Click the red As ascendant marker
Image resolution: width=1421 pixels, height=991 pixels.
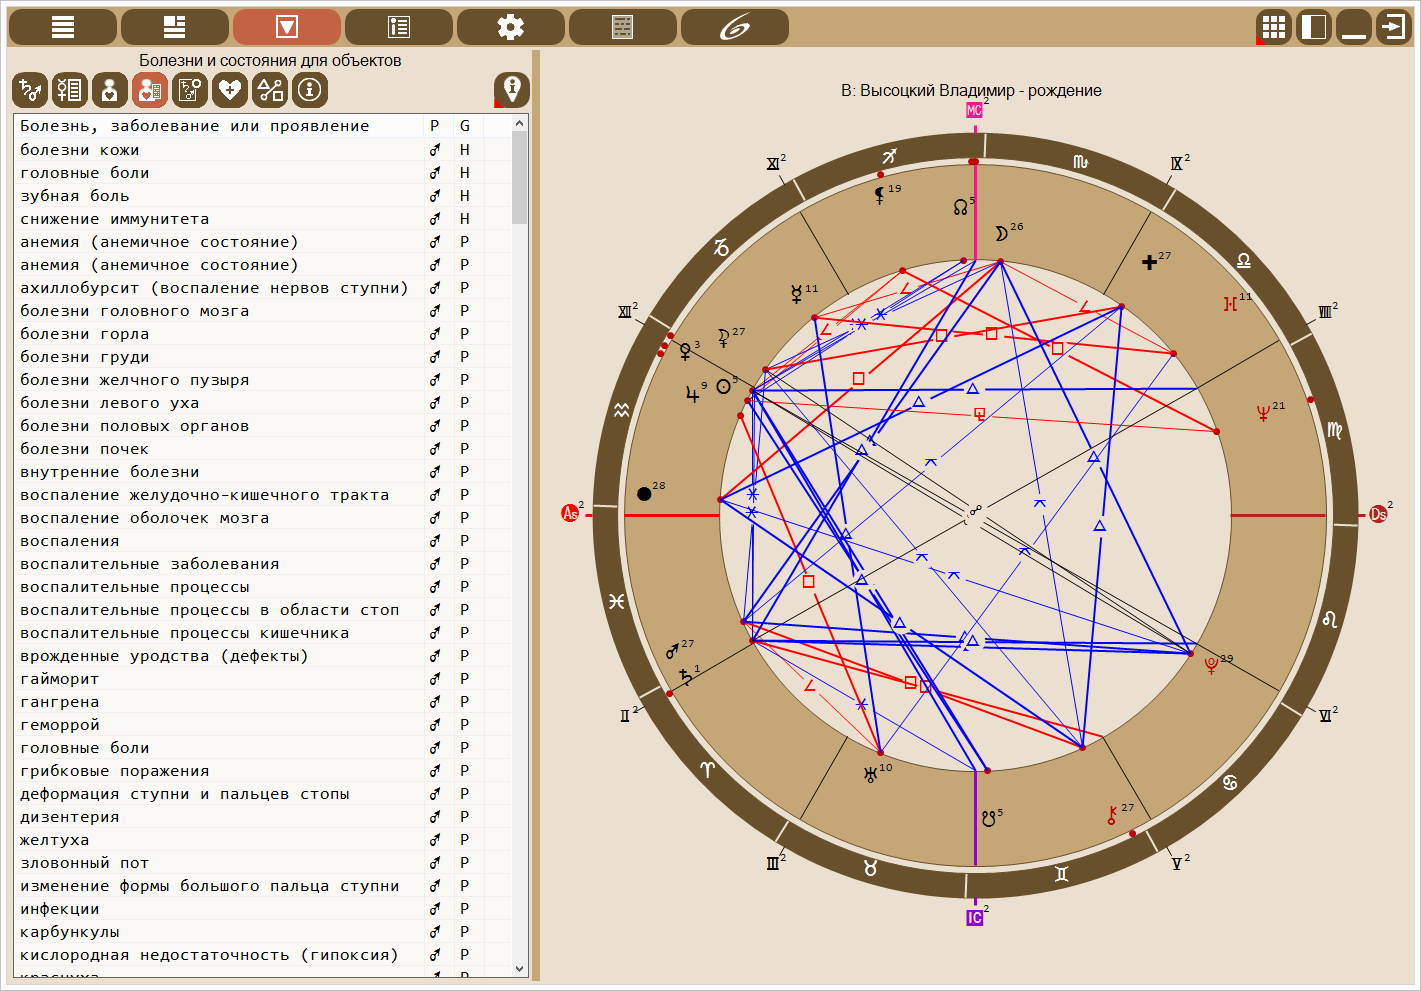coord(570,513)
